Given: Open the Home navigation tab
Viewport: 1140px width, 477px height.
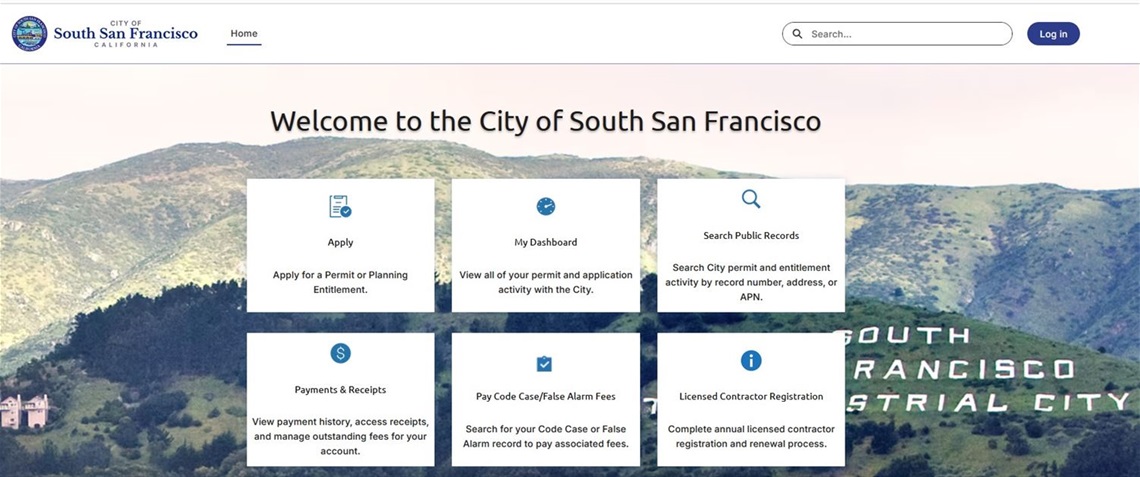Looking at the screenshot, I should [x=244, y=33].
